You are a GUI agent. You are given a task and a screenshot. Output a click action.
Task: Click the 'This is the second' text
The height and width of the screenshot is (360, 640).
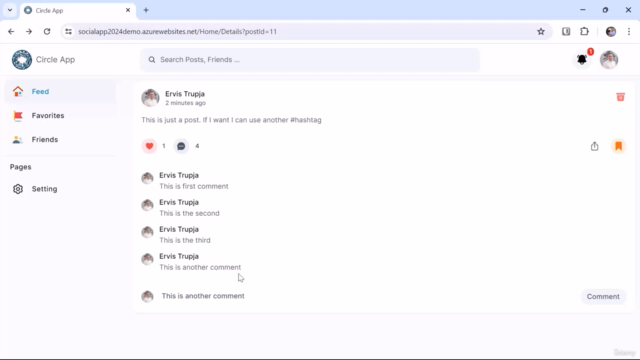click(189, 213)
